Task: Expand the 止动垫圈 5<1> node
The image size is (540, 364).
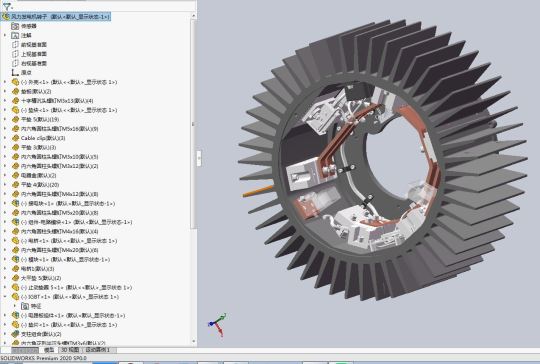Action: 5,287
